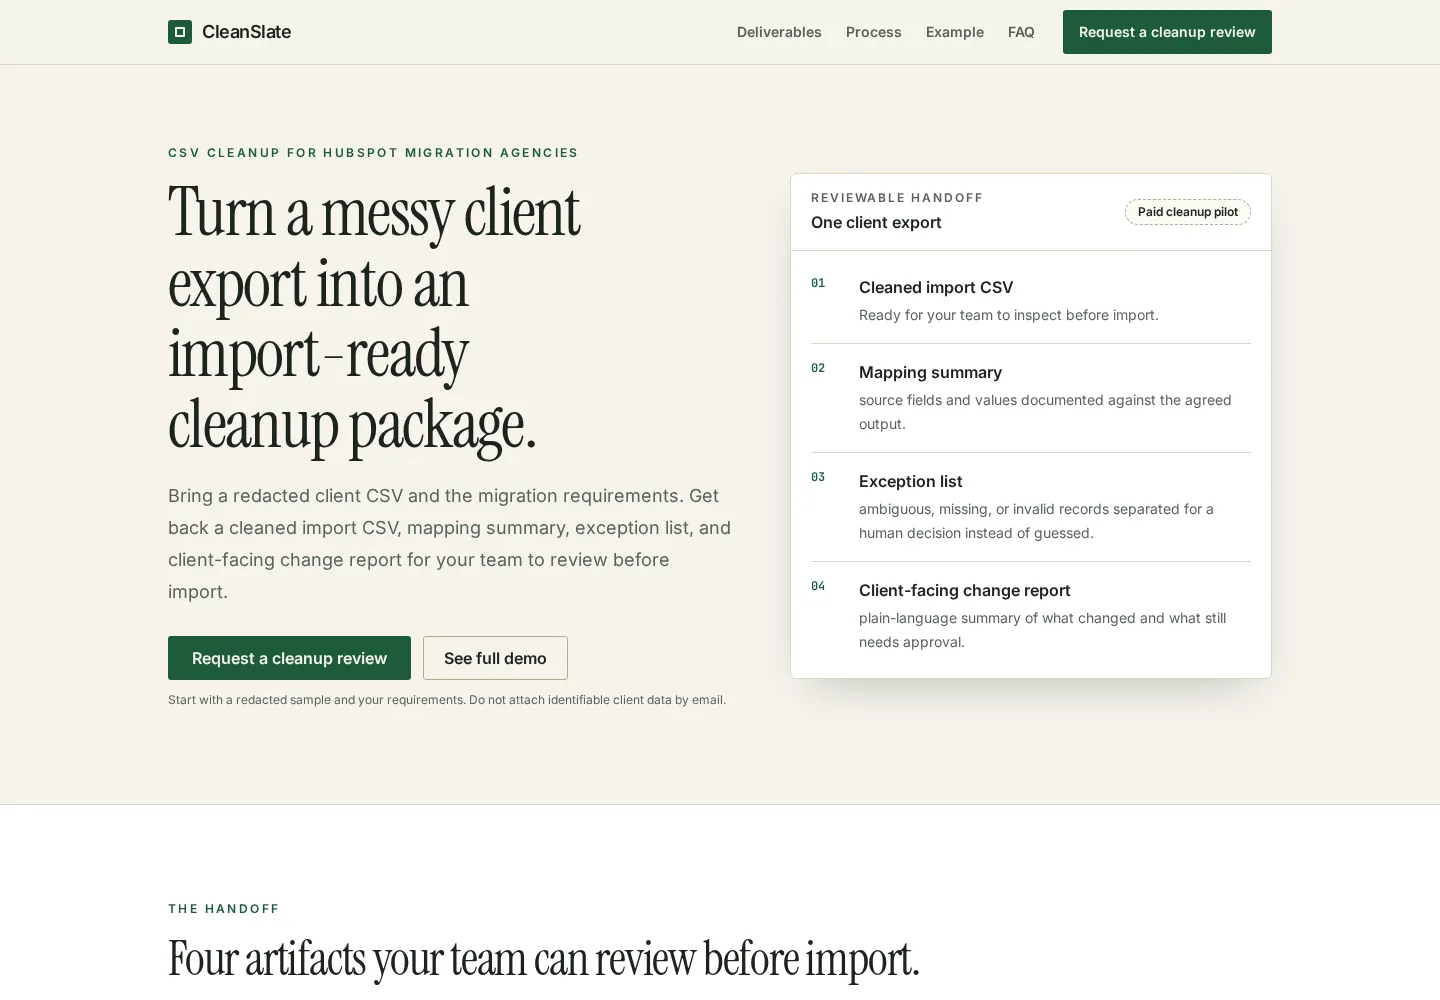Image resolution: width=1440 pixels, height=1000 pixels.
Task: Click the REVIEWABLE HANDOFF card label
Action: click(897, 198)
